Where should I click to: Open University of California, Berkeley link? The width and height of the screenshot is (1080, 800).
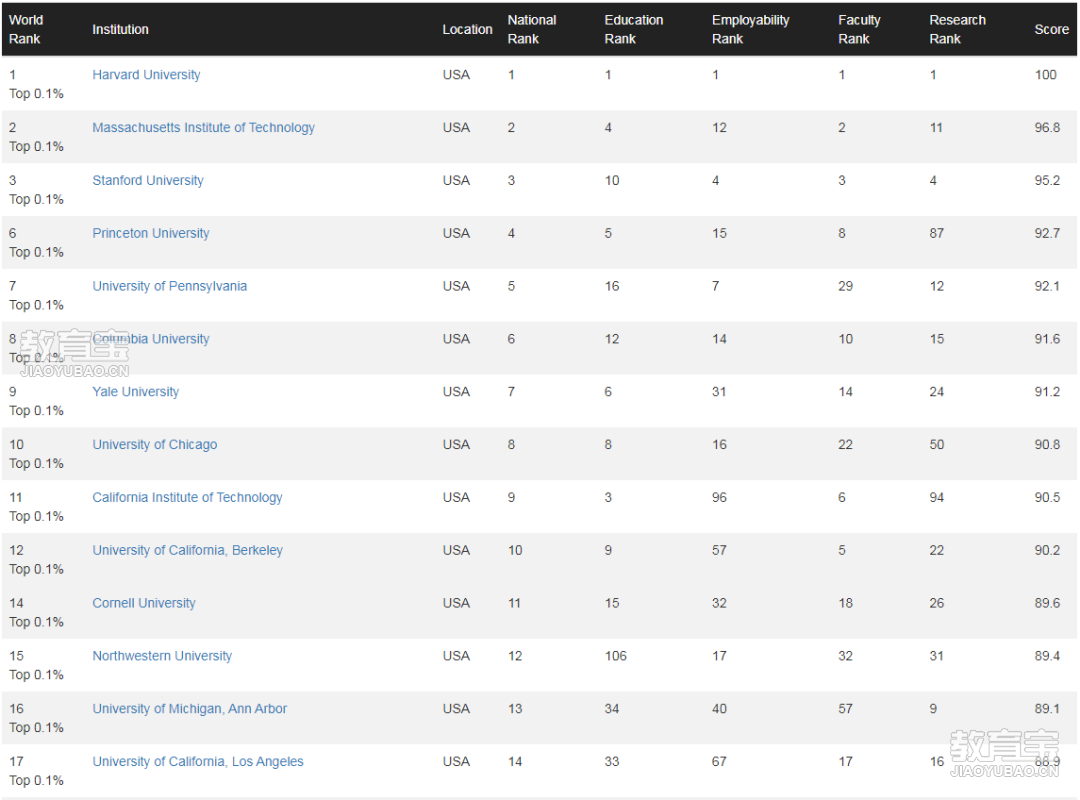[187, 550]
